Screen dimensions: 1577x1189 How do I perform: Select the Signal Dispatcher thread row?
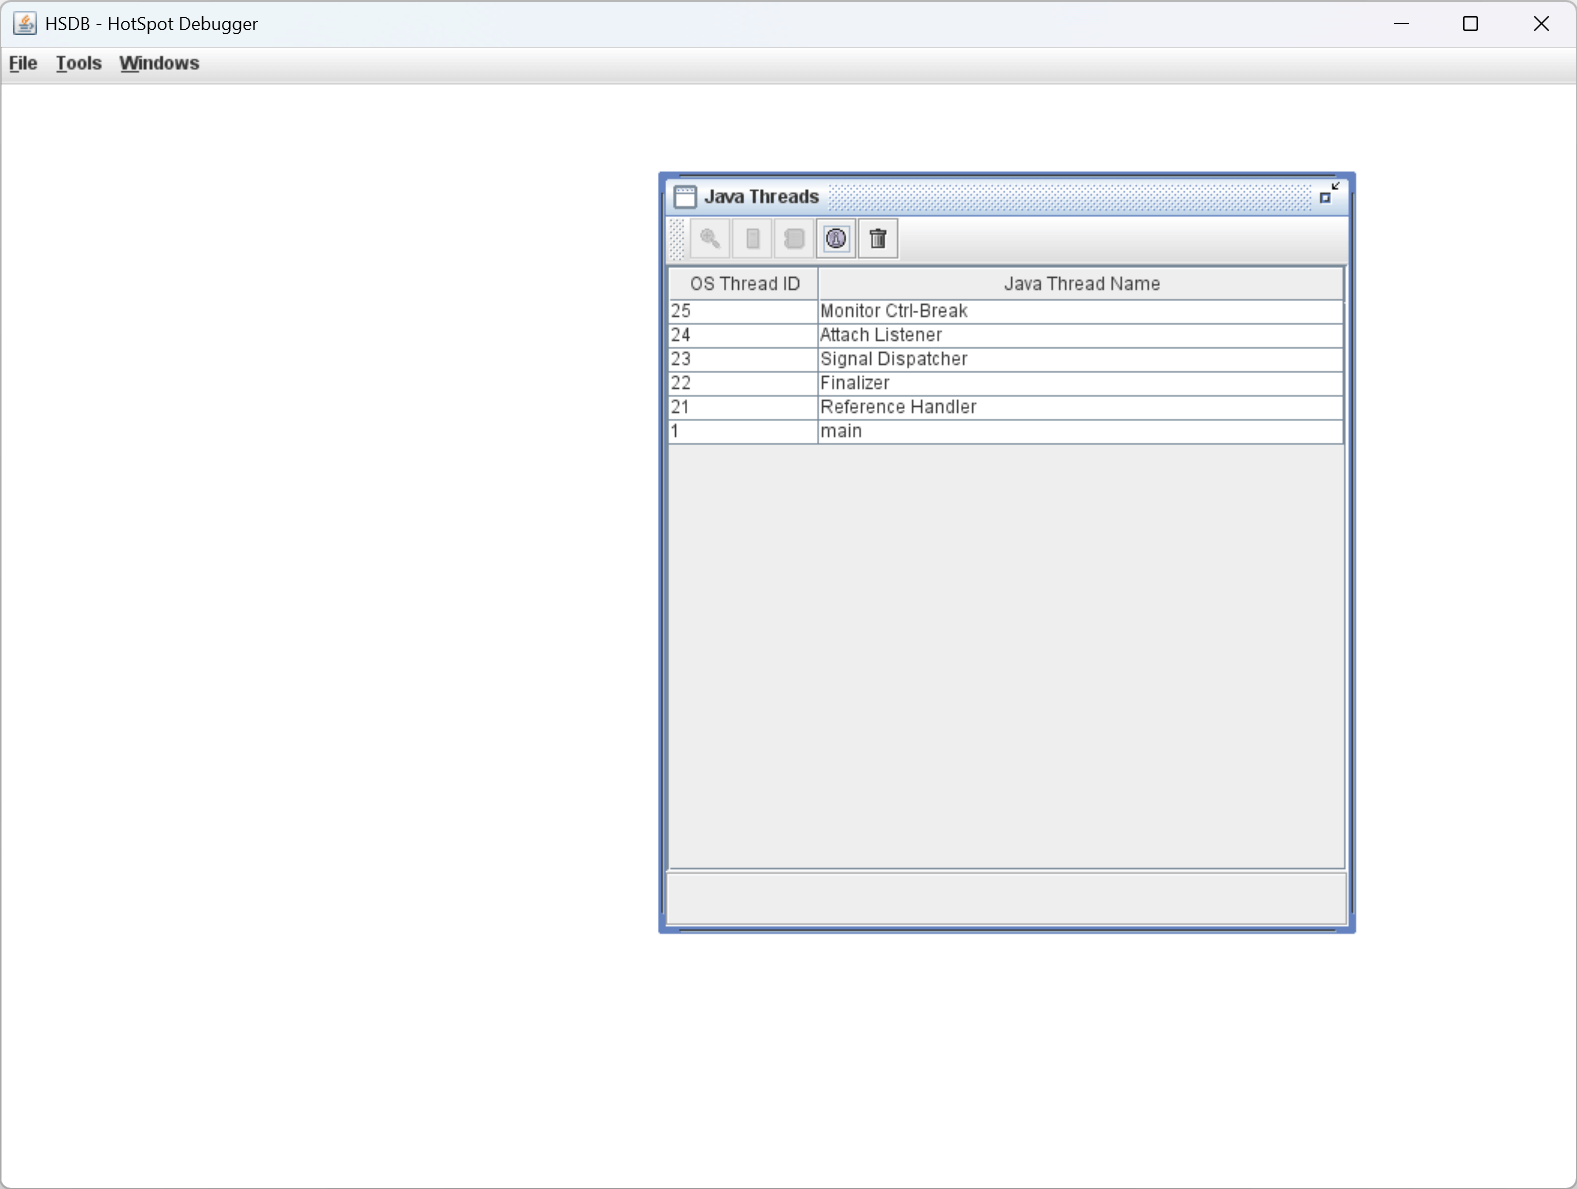[x=1006, y=359]
